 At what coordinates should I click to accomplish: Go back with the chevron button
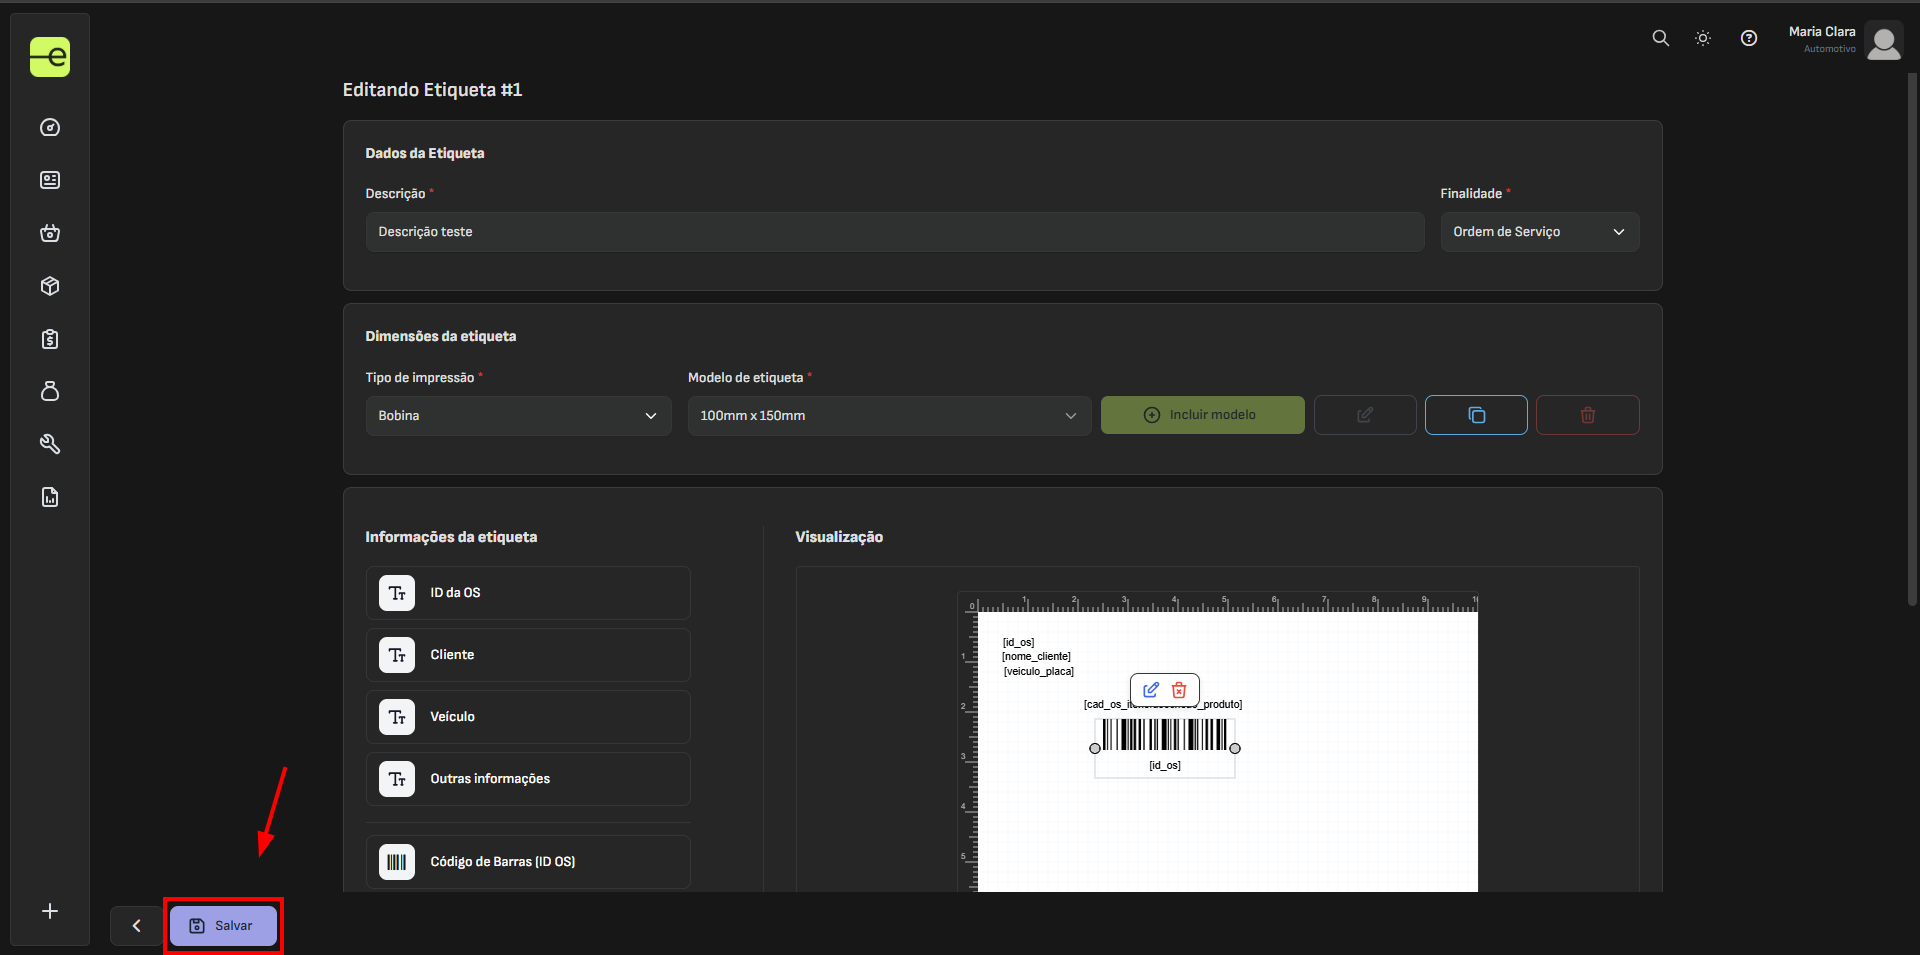coord(137,926)
